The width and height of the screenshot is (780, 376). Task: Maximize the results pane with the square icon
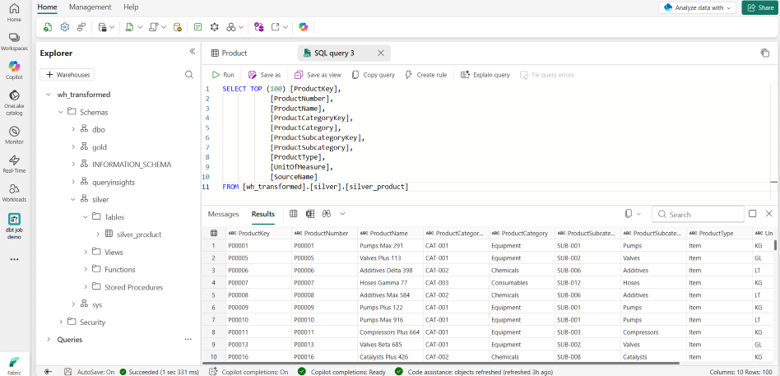pos(753,214)
